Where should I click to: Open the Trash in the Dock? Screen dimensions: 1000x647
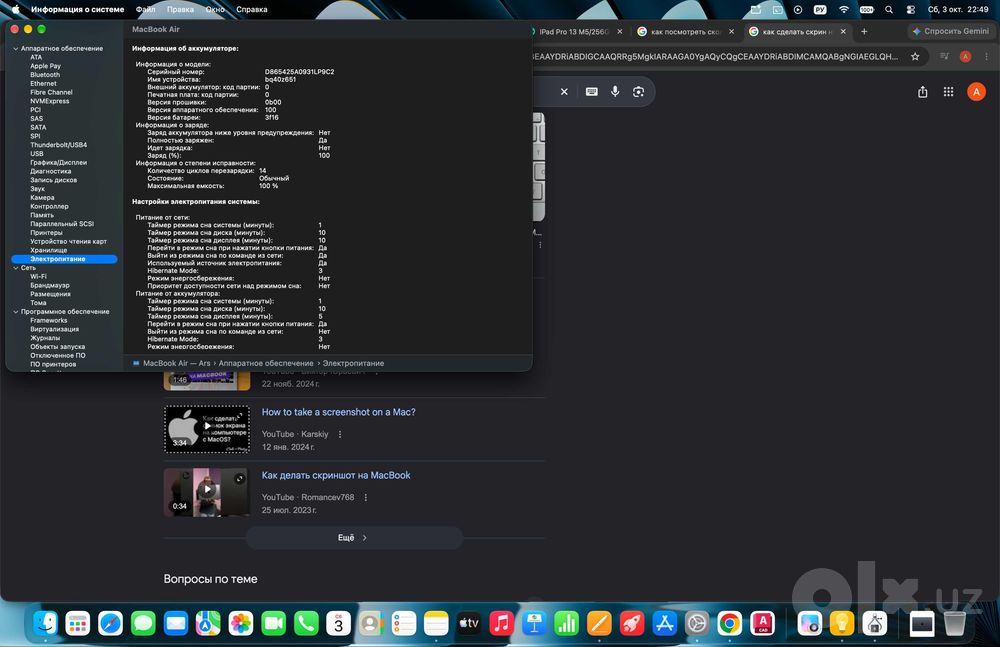(x=954, y=623)
